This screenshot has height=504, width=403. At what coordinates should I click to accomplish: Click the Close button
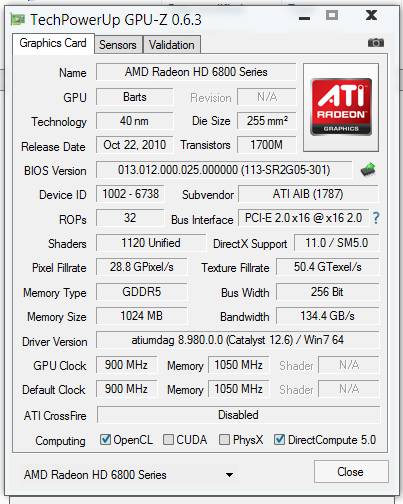[351, 472]
